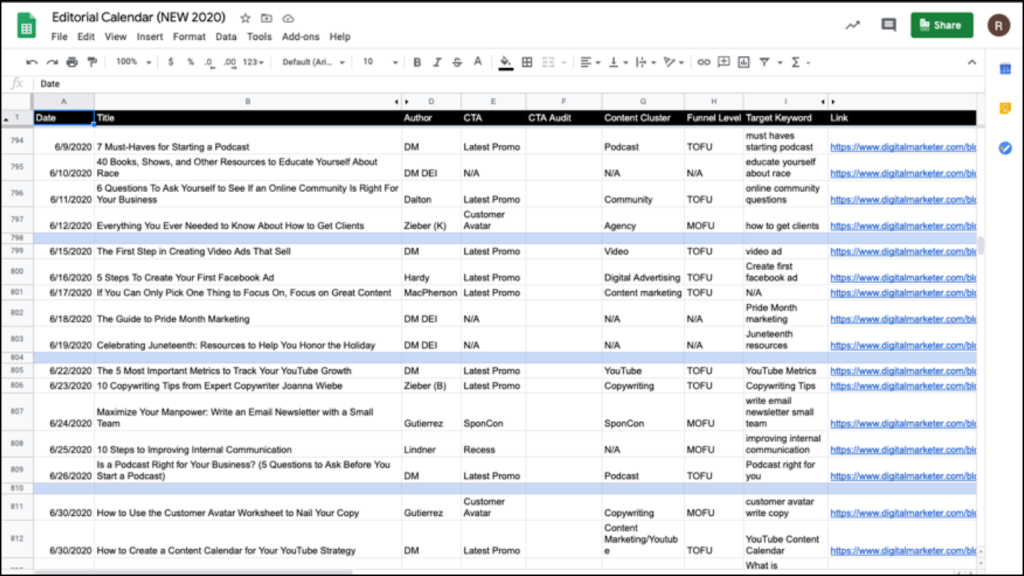Open the text color picker
Image resolution: width=1024 pixels, height=576 pixels.
[477, 62]
